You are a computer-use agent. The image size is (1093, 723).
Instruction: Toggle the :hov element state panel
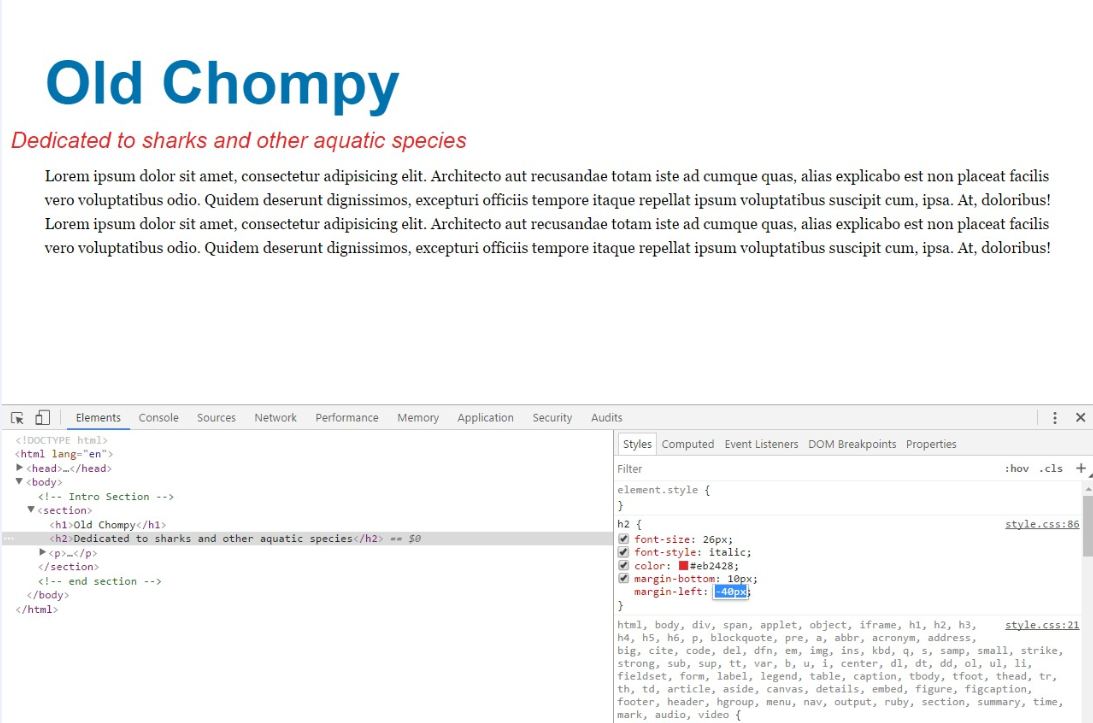(x=1016, y=469)
